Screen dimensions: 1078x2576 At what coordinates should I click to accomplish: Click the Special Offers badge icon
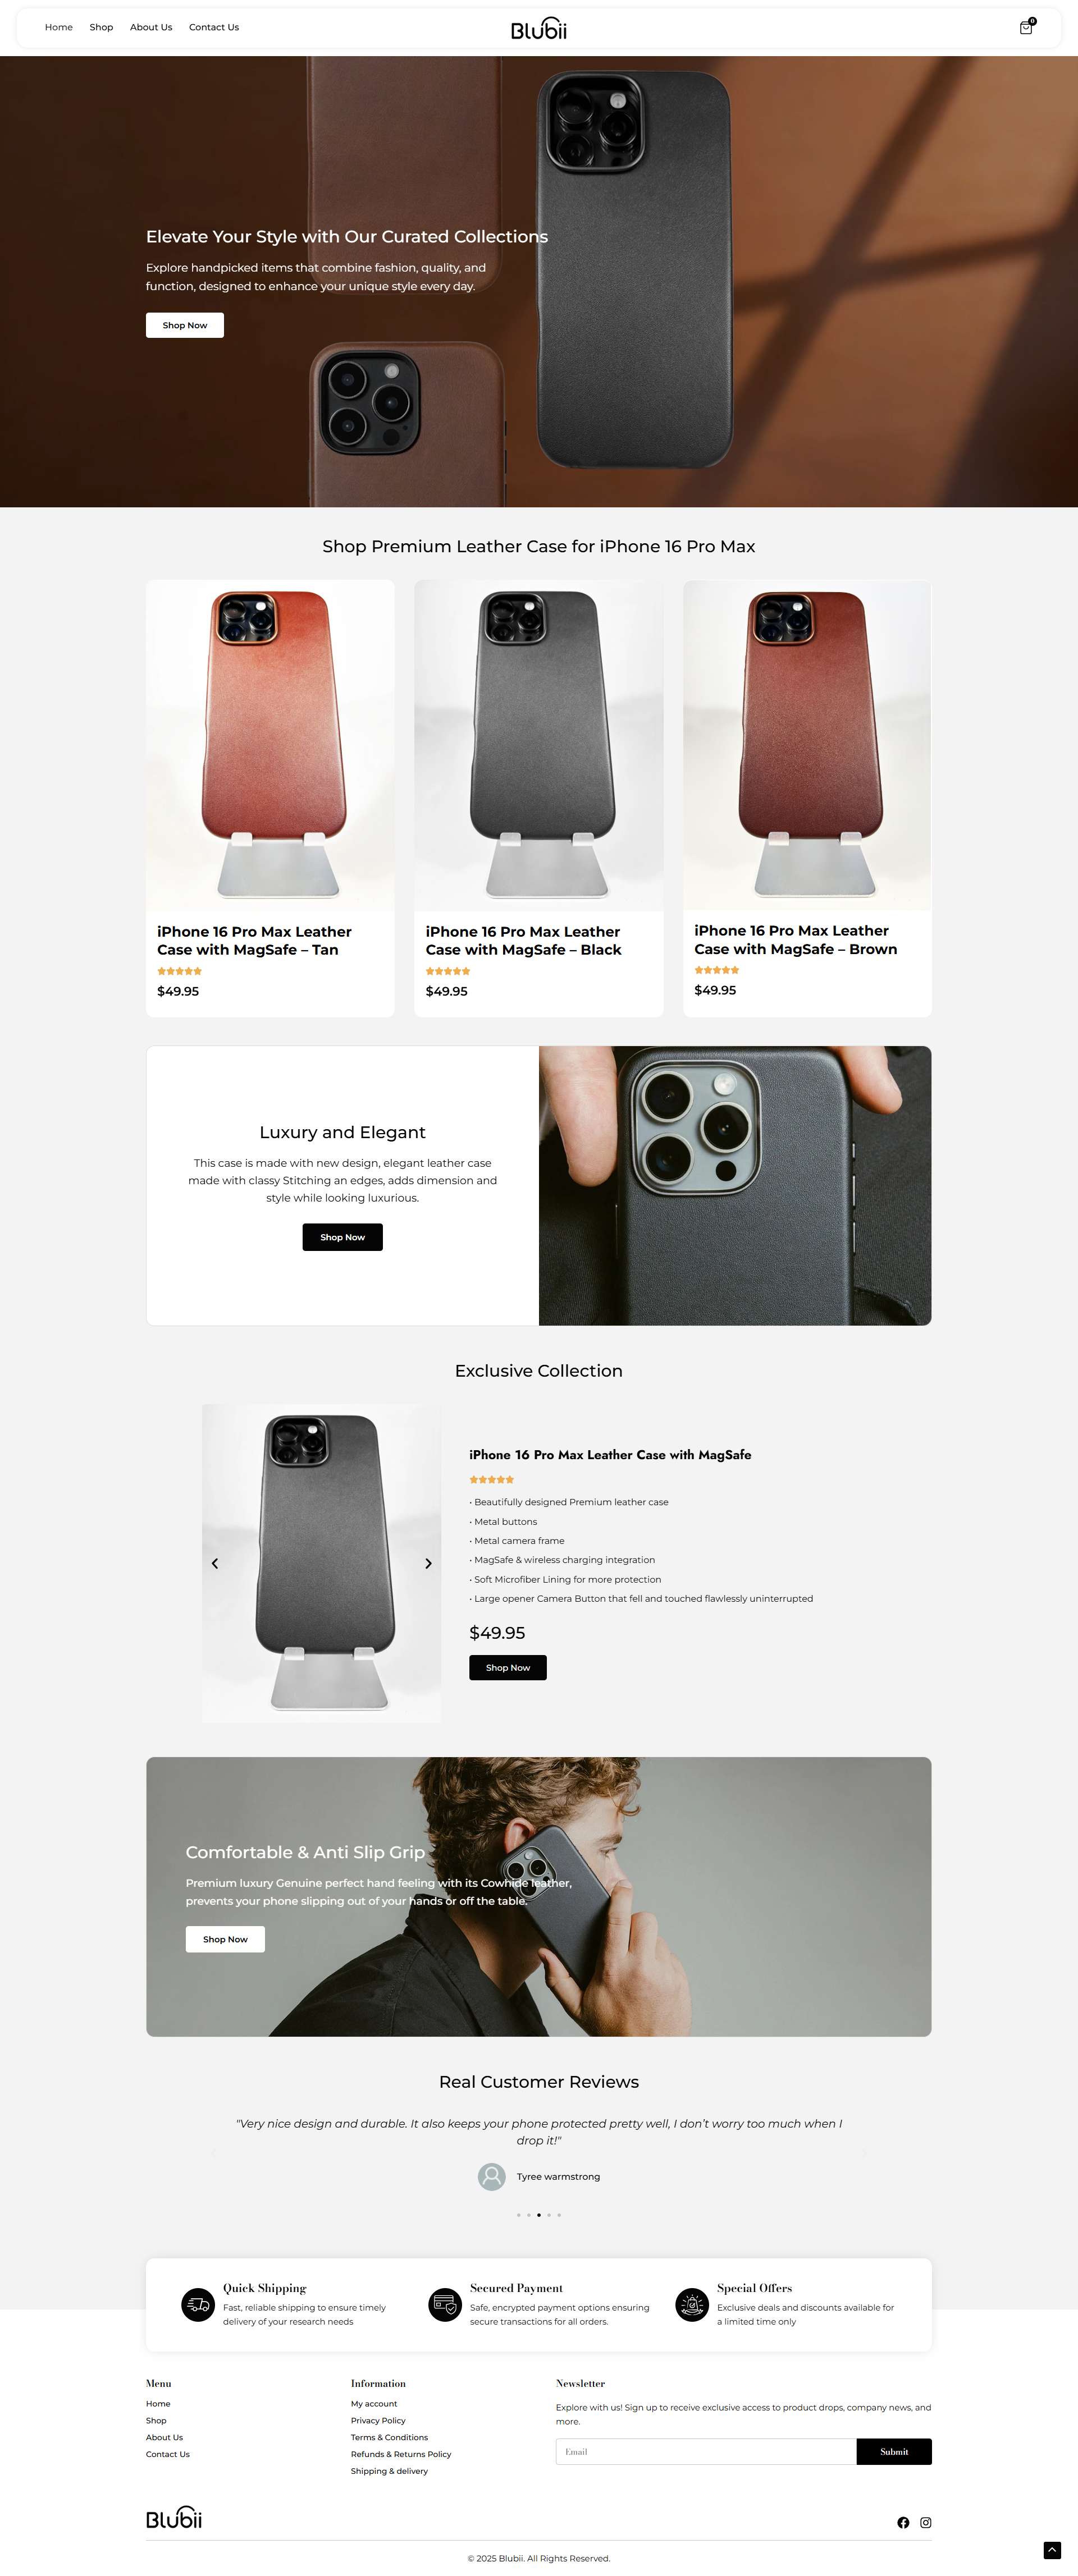(692, 2304)
